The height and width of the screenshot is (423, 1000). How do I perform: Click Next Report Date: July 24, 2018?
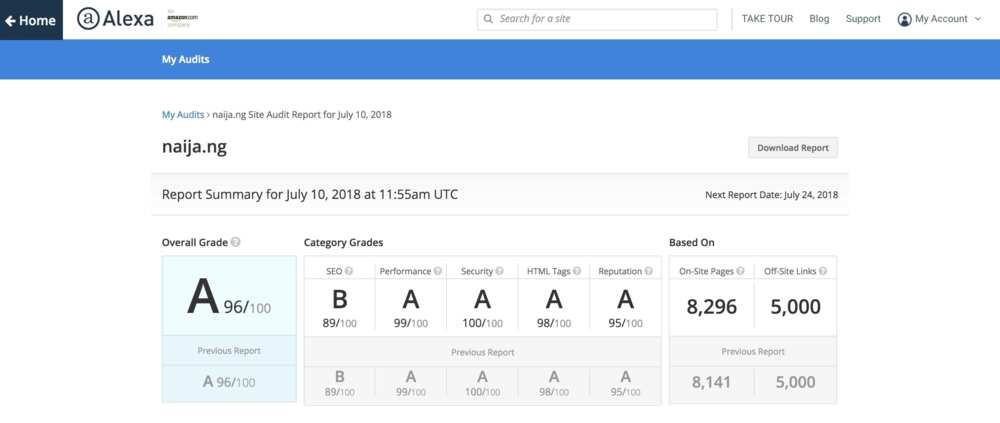[x=772, y=195]
